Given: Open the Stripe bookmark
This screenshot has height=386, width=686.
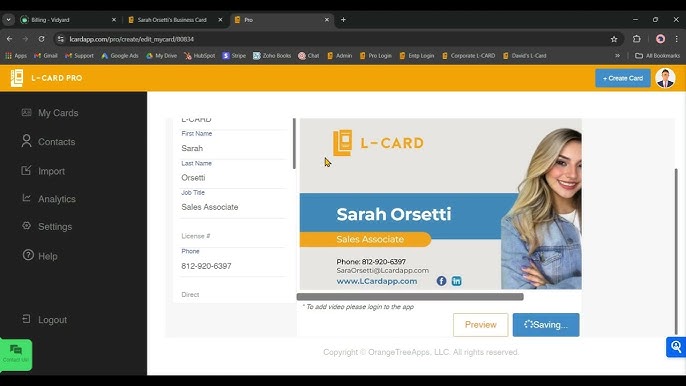Looking at the screenshot, I should (234, 56).
